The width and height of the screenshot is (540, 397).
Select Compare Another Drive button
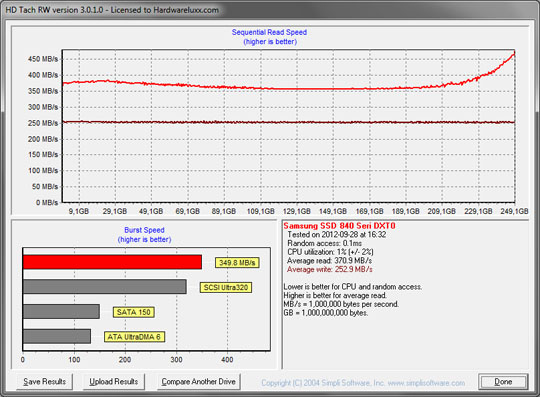coord(198,382)
